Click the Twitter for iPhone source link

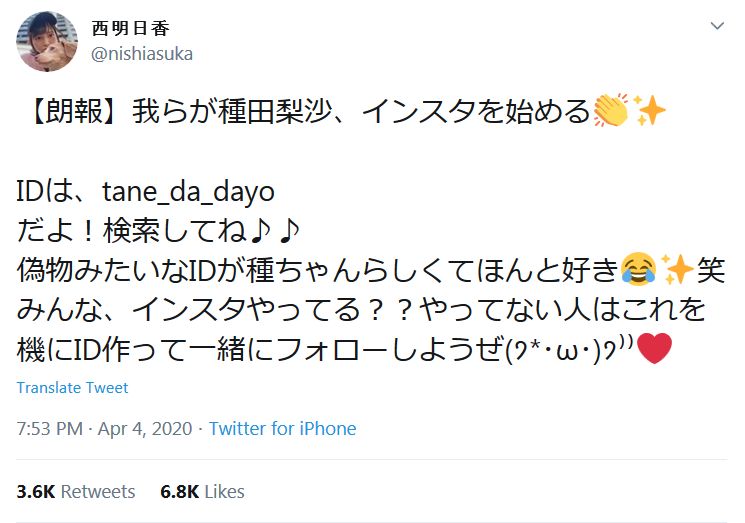click(x=282, y=428)
